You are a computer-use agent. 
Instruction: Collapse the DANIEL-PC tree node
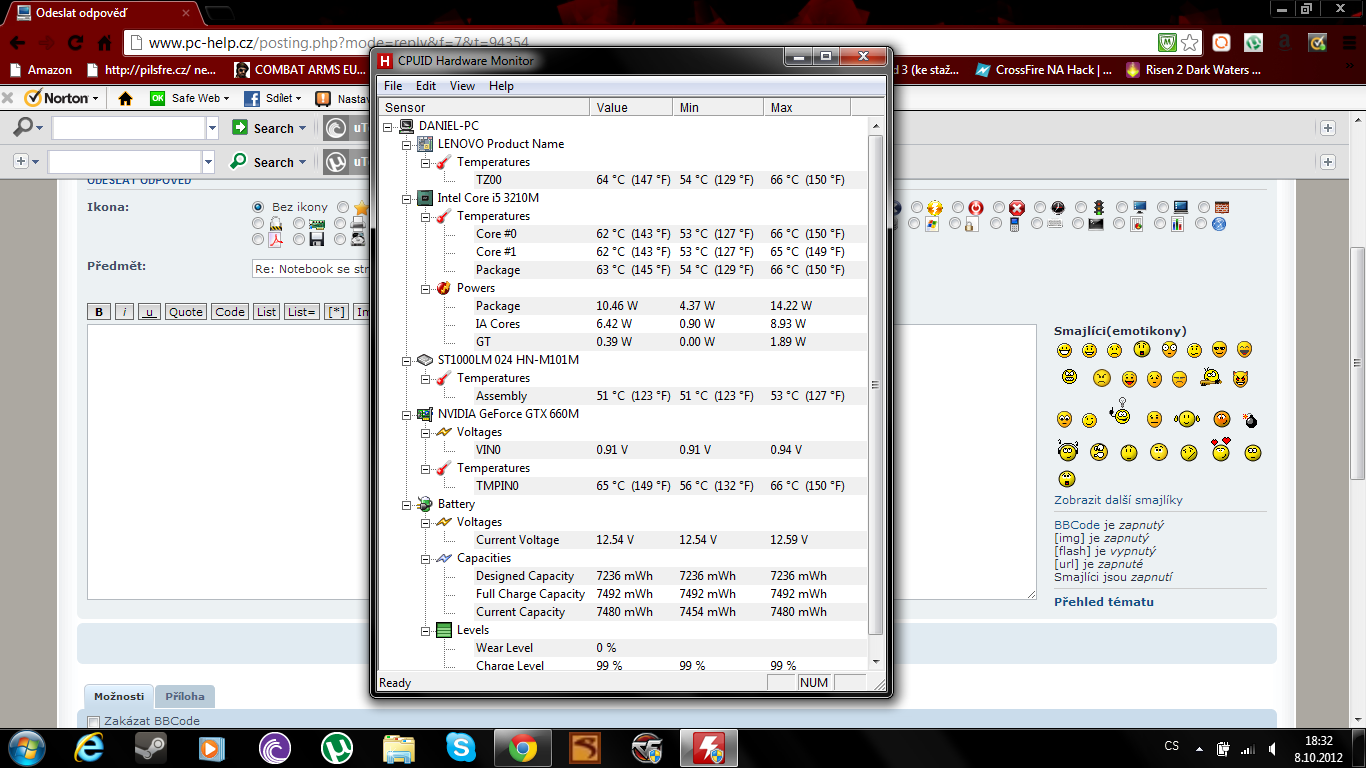(x=389, y=126)
